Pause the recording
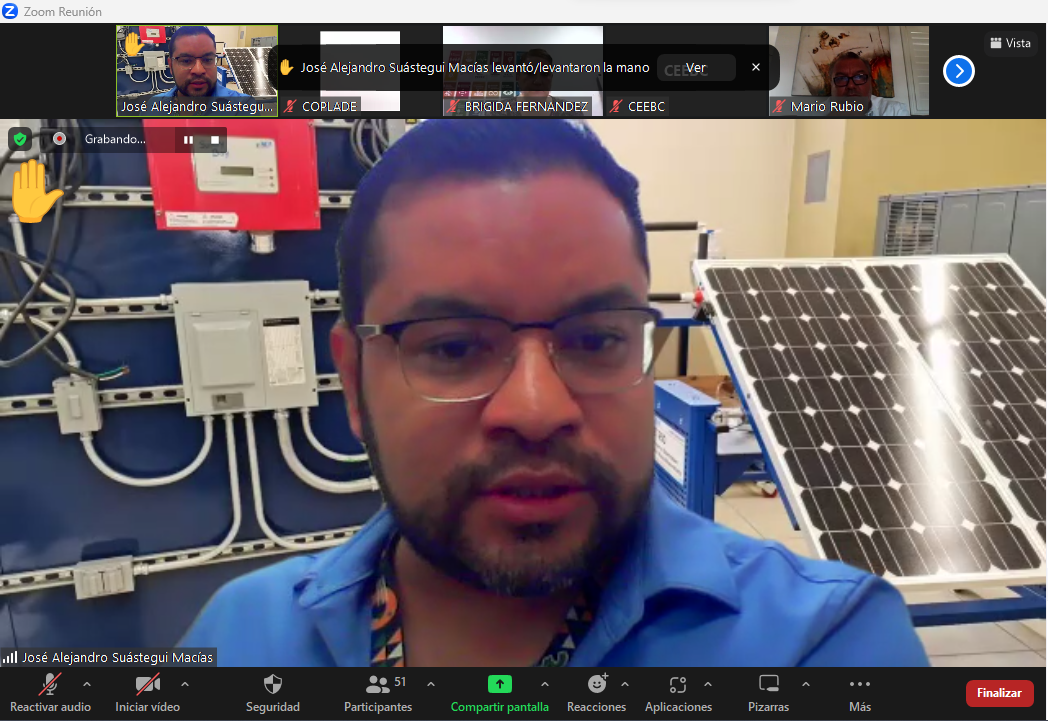The image size is (1048, 721). pos(188,140)
